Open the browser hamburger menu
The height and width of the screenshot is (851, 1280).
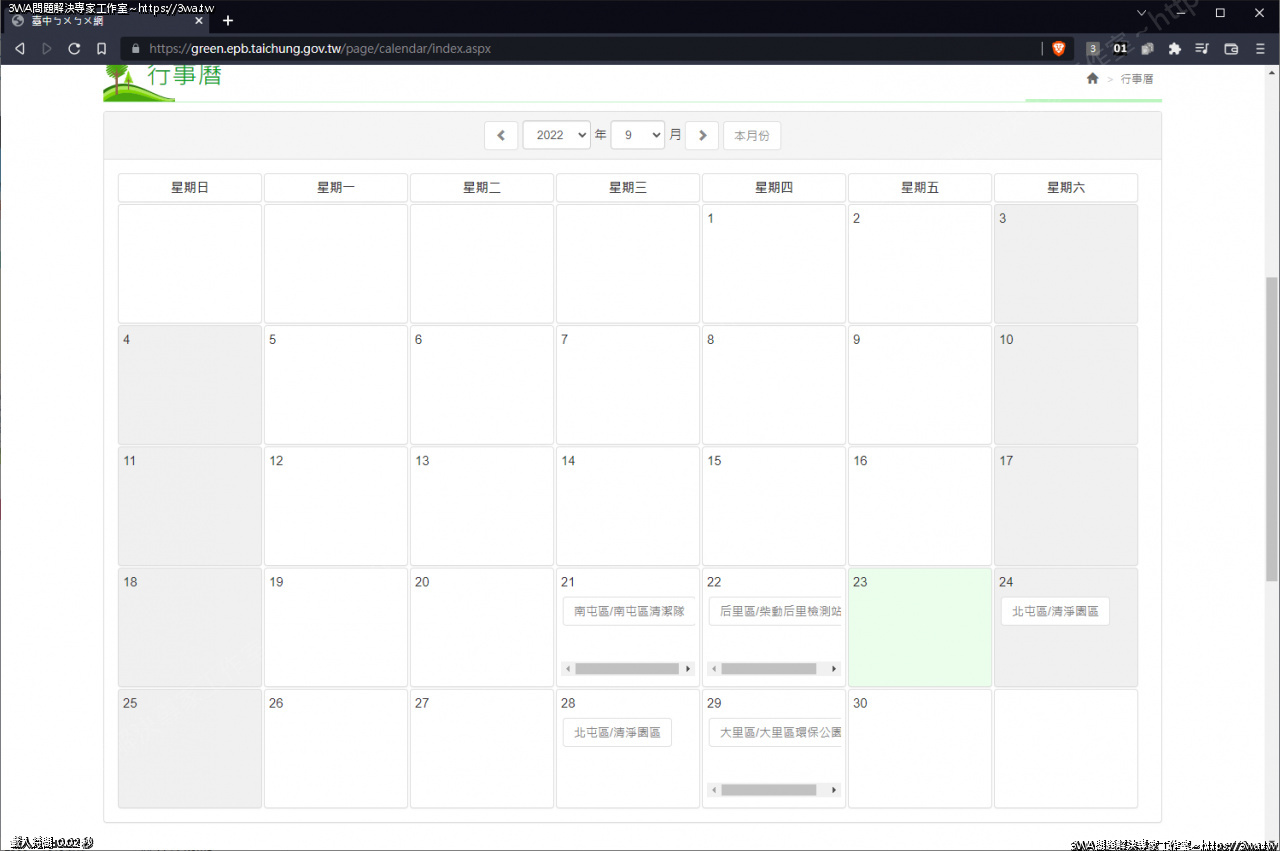1260,48
